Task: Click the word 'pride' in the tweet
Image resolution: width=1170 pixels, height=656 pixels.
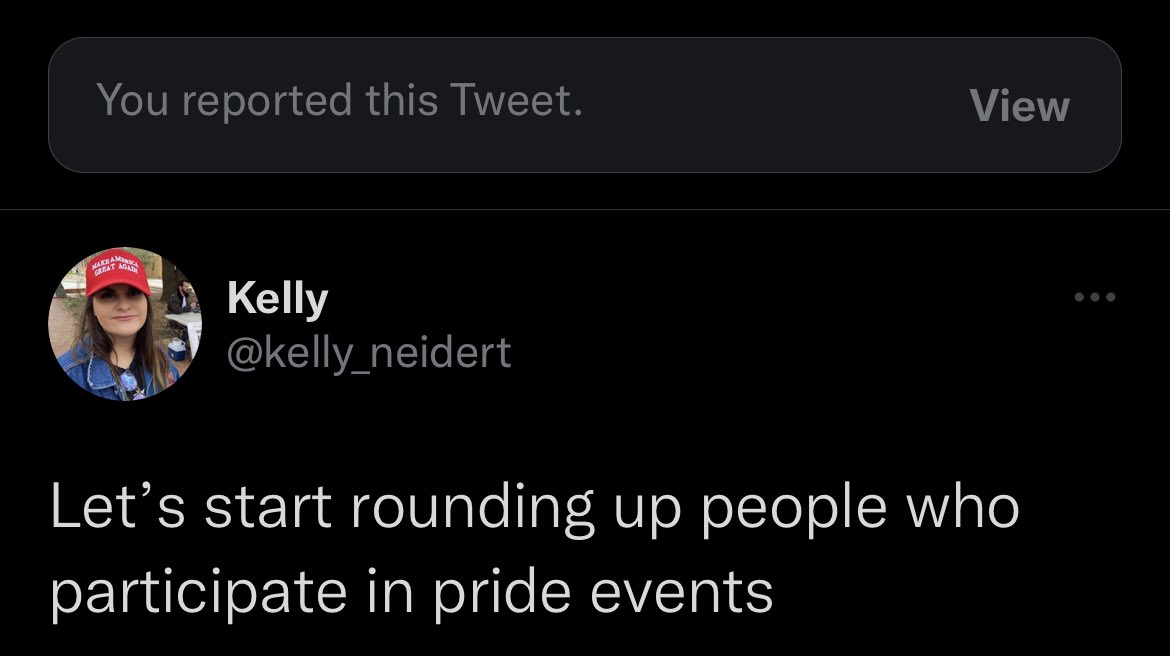Action: [x=500, y=593]
